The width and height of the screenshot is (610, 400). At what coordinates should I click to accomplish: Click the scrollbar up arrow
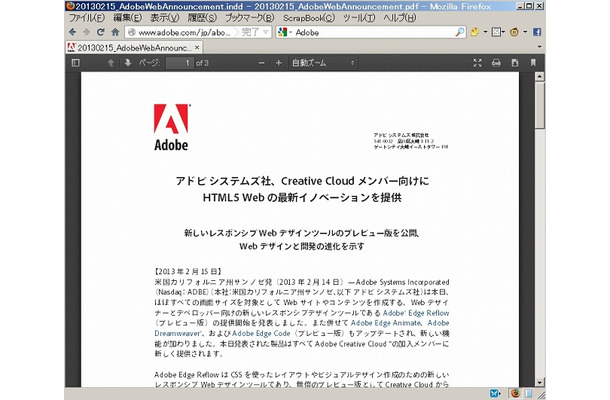click(x=539, y=76)
